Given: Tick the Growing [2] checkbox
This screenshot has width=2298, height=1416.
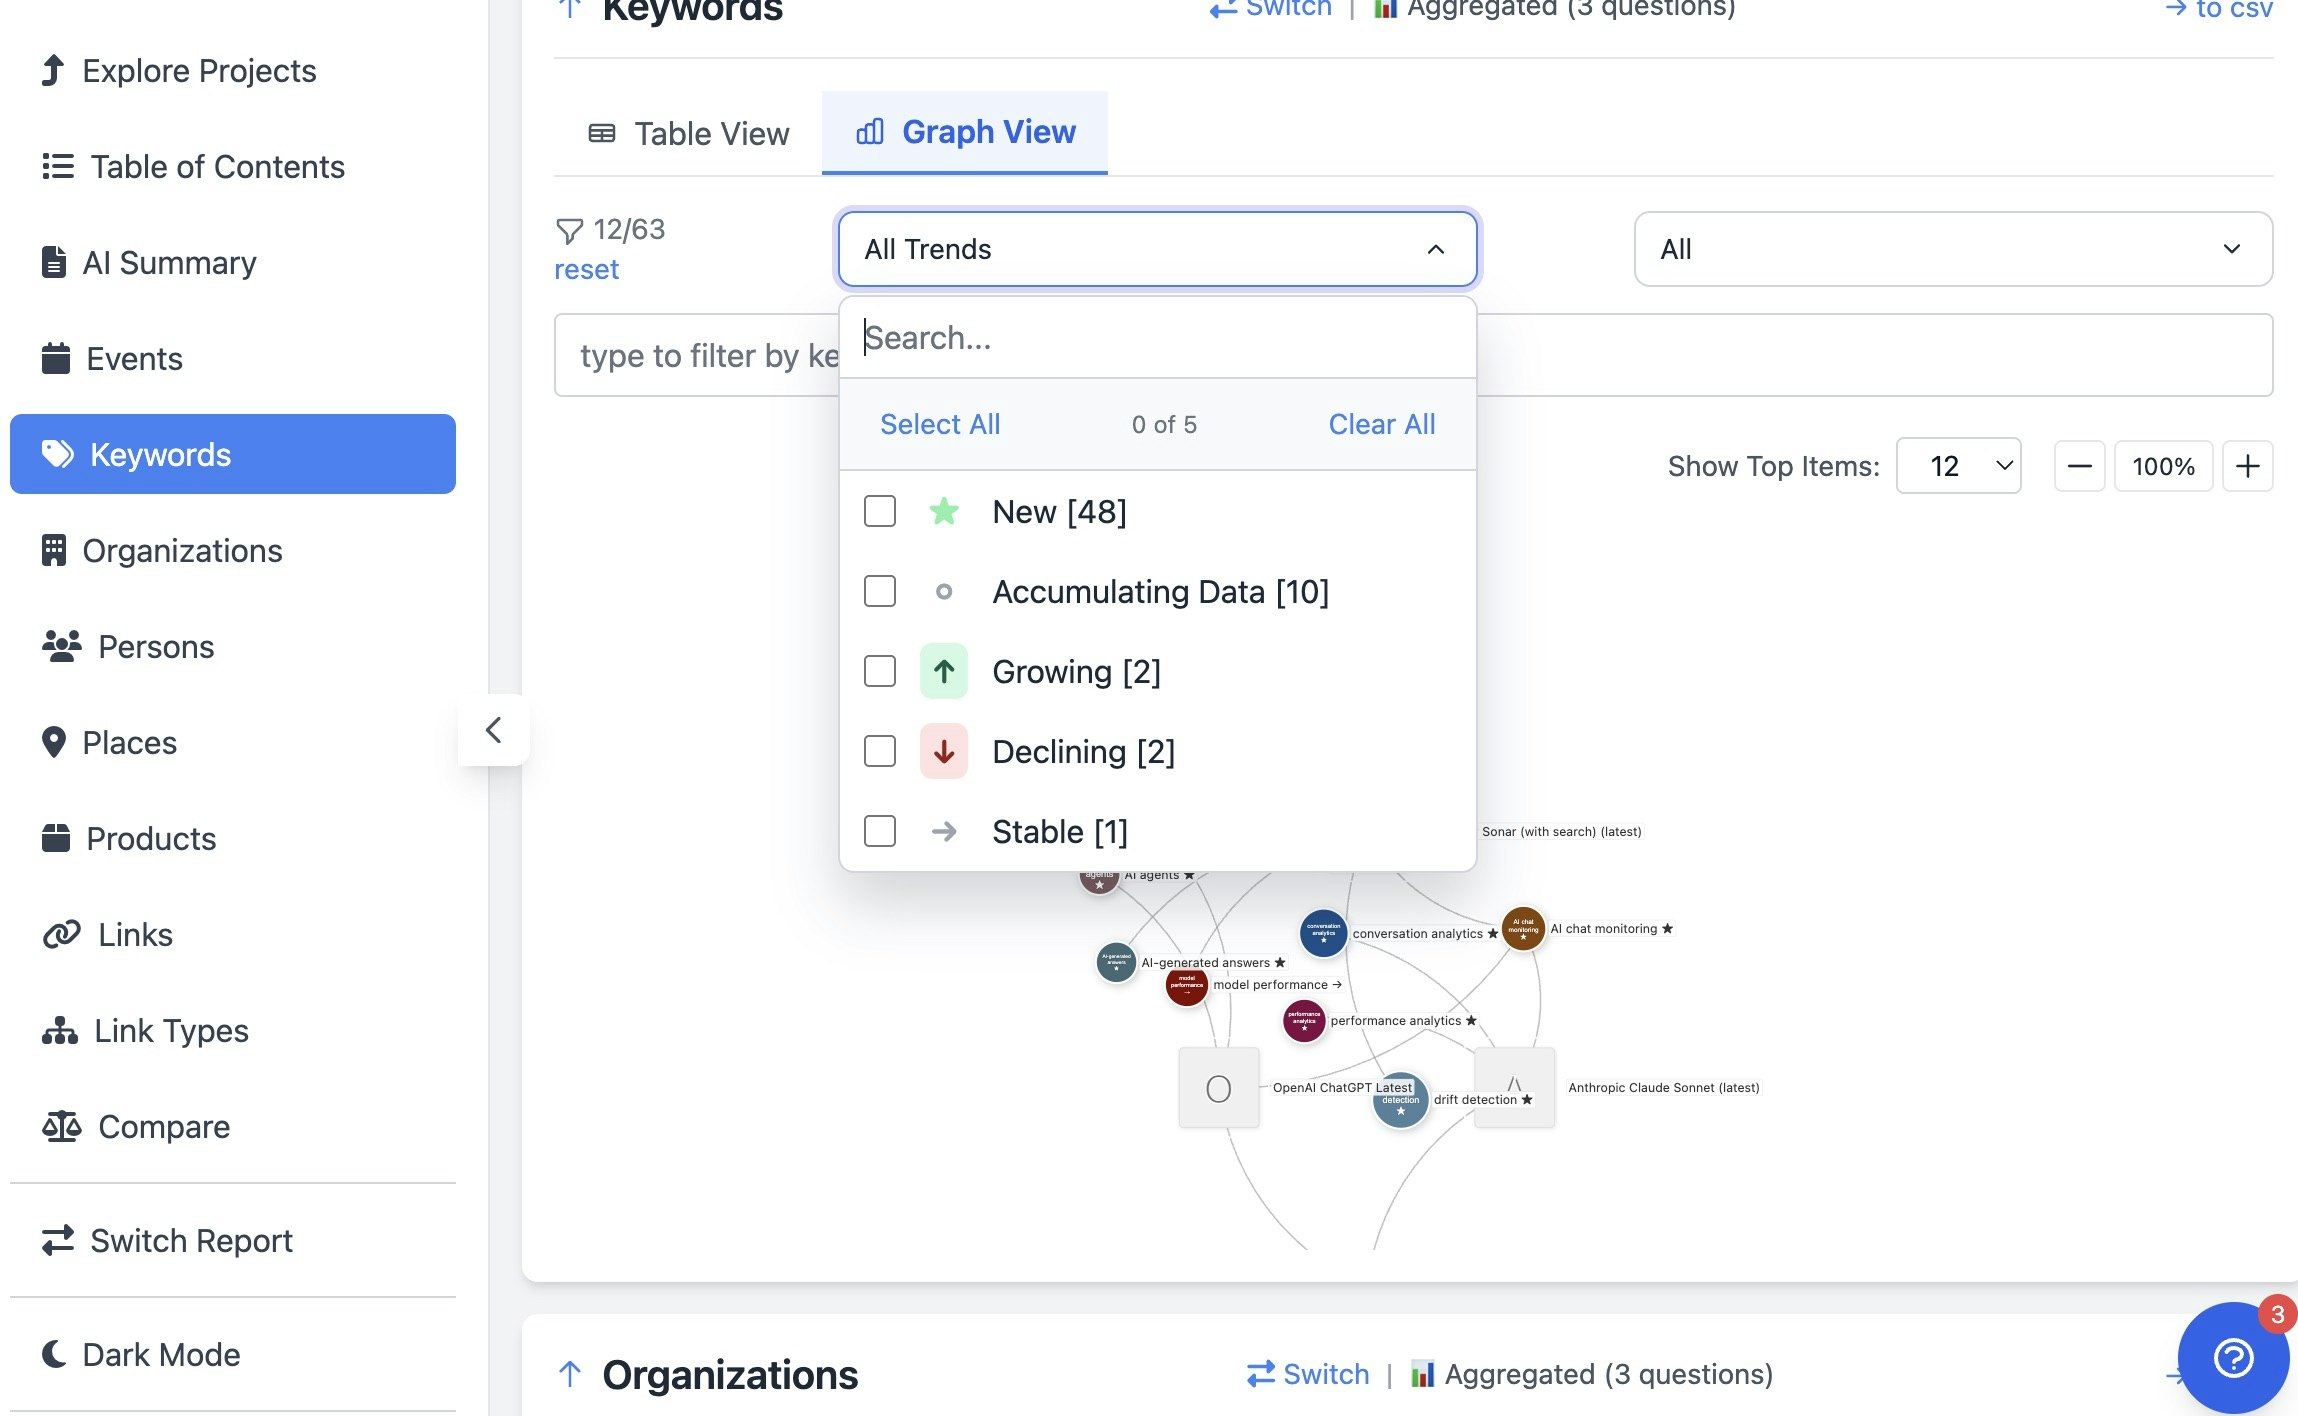Looking at the screenshot, I should tap(880, 671).
